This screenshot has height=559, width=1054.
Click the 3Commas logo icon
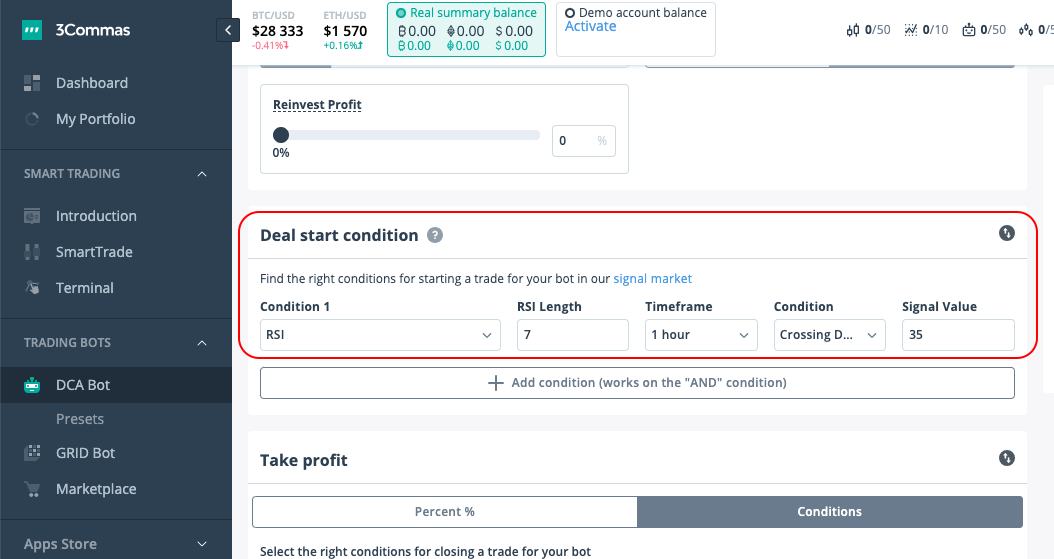(x=32, y=31)
